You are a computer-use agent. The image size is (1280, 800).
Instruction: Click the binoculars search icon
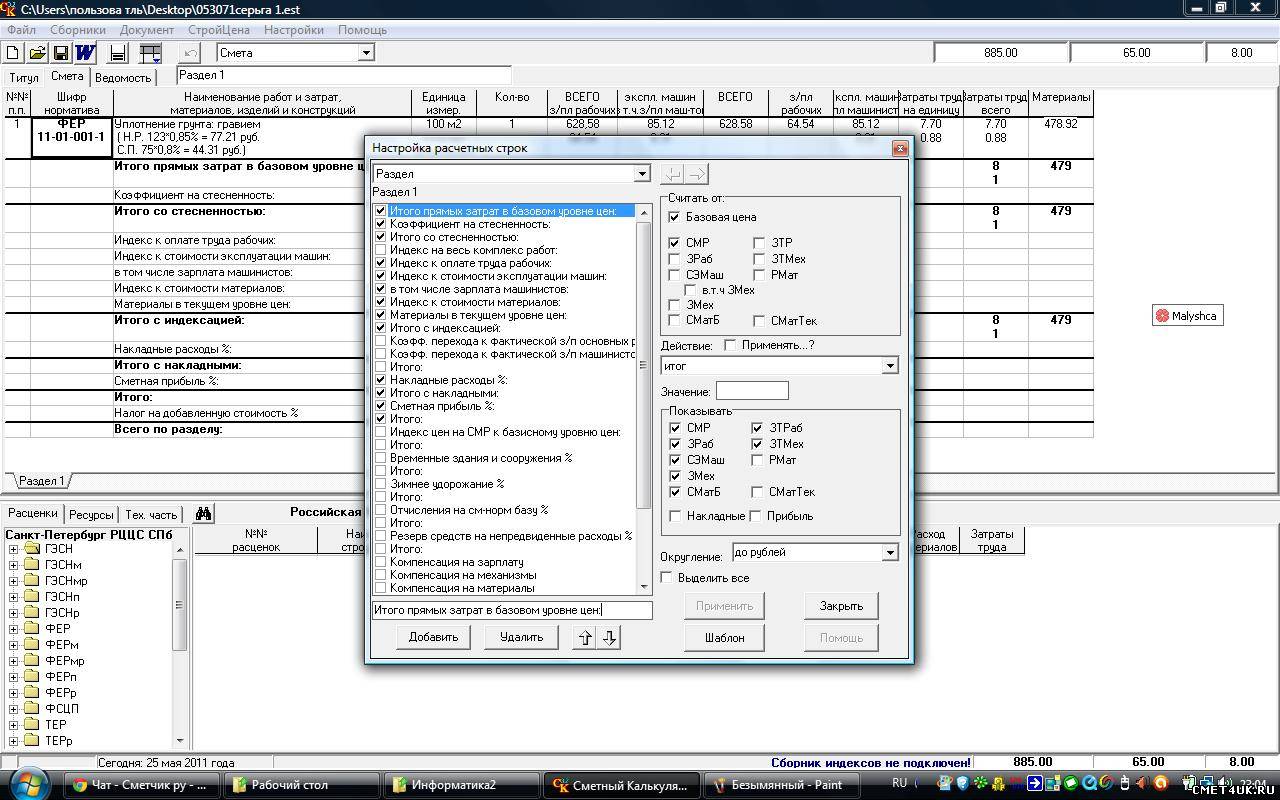[x=203, y=514]
